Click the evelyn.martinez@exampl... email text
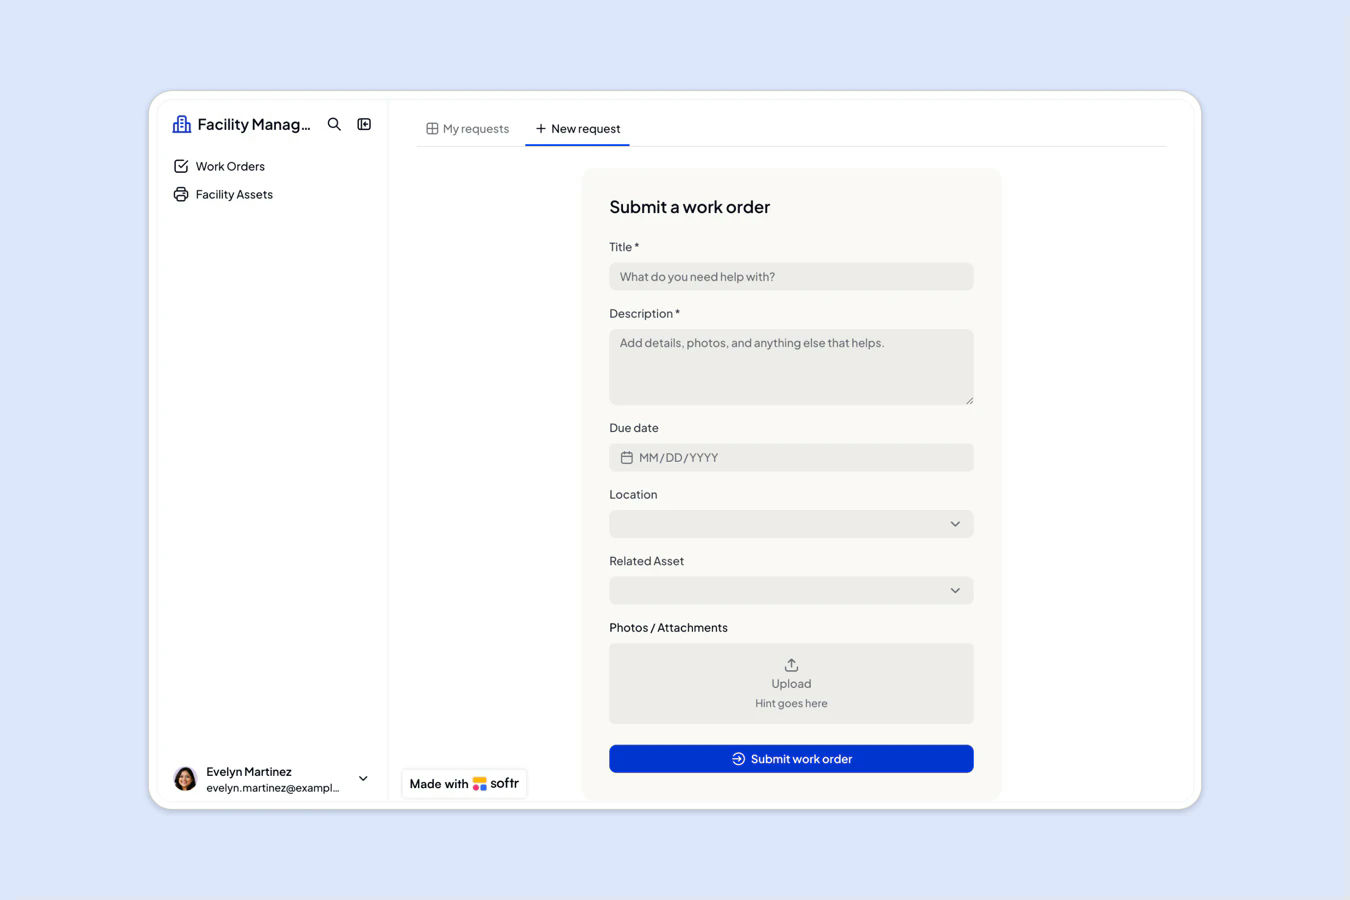 [x=273, y=788]
